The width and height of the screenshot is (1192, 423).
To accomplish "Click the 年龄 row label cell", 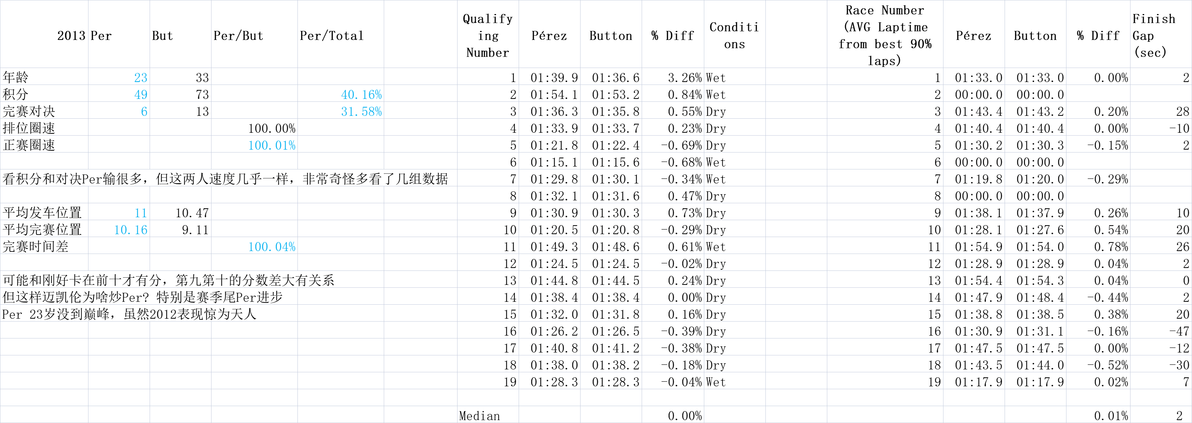I will pos(45,78).
